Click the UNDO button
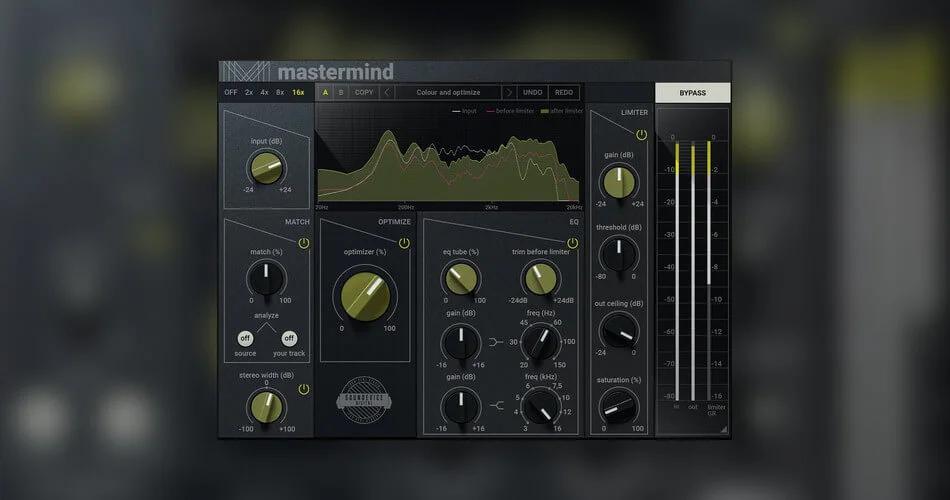Screen dimensions: 950x500 click(x=533, y=92)
